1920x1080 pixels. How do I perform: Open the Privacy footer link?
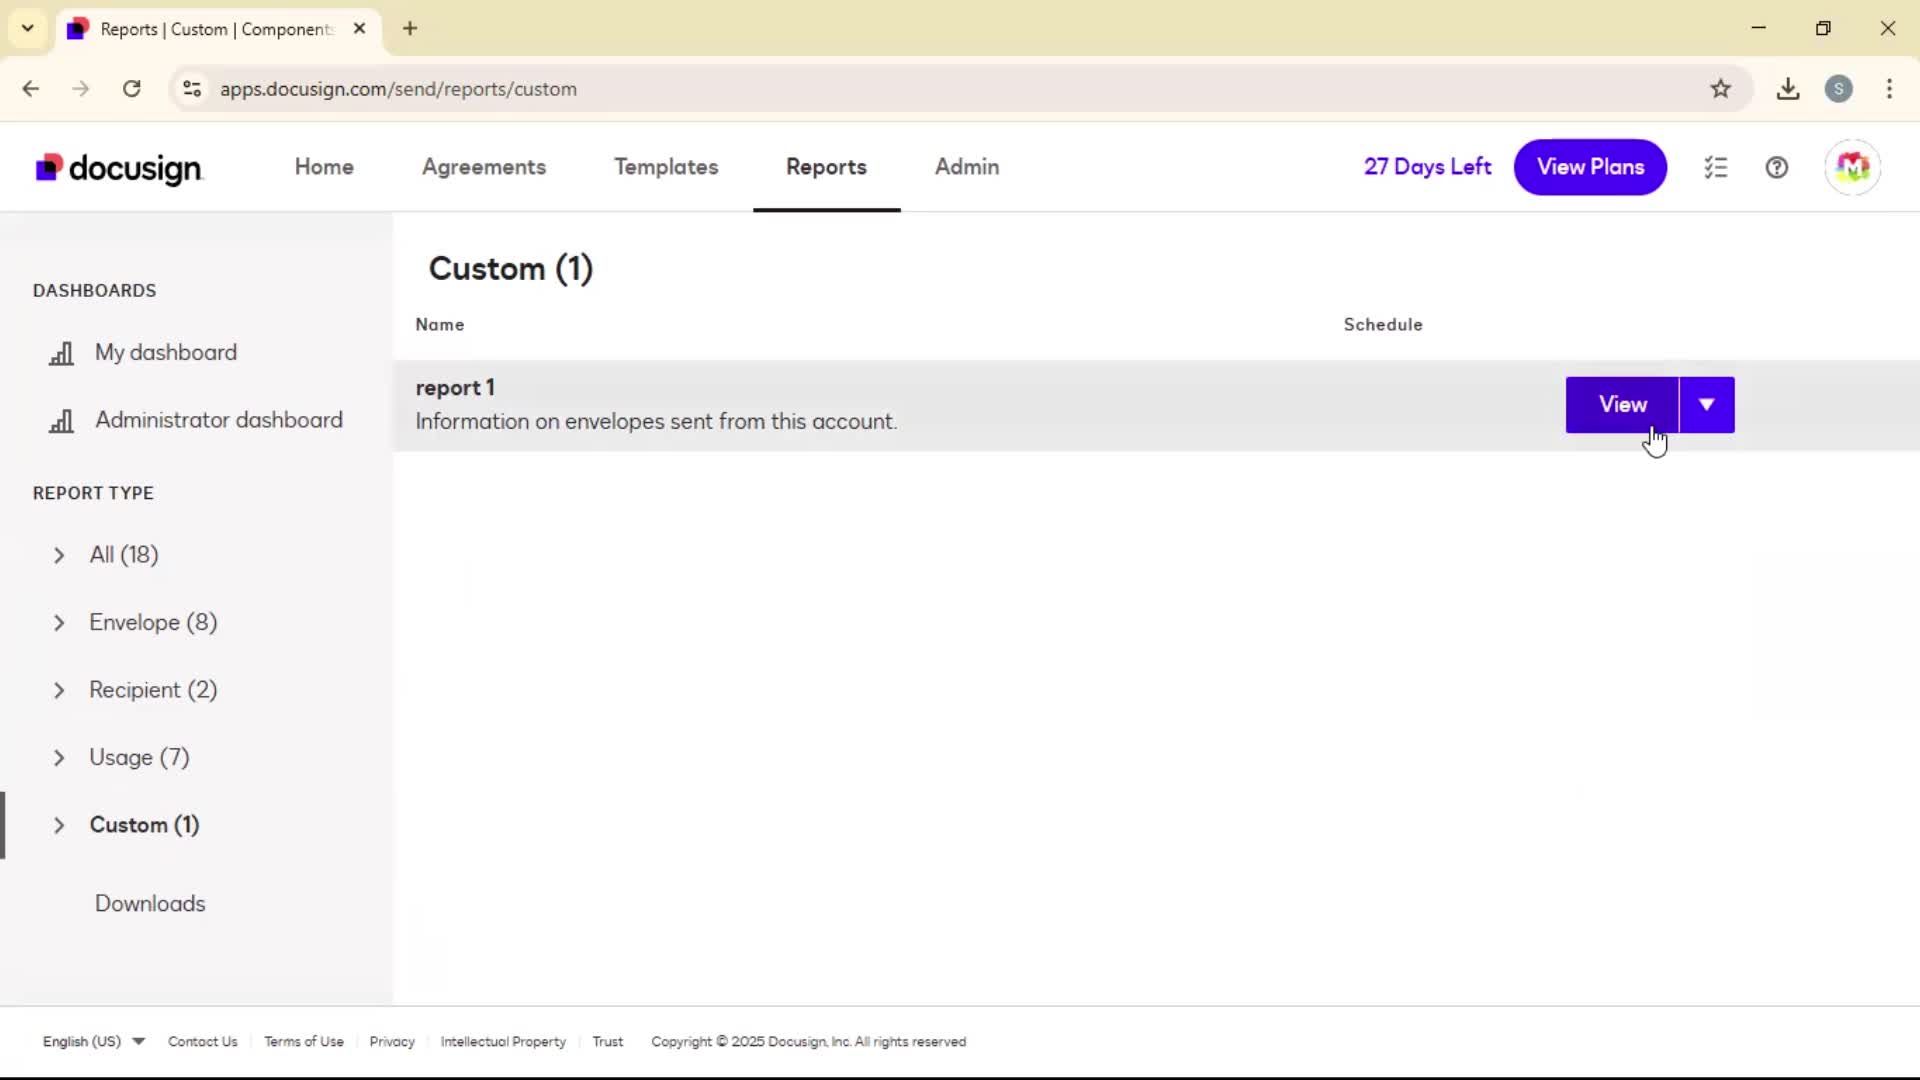pos(392,1041)
